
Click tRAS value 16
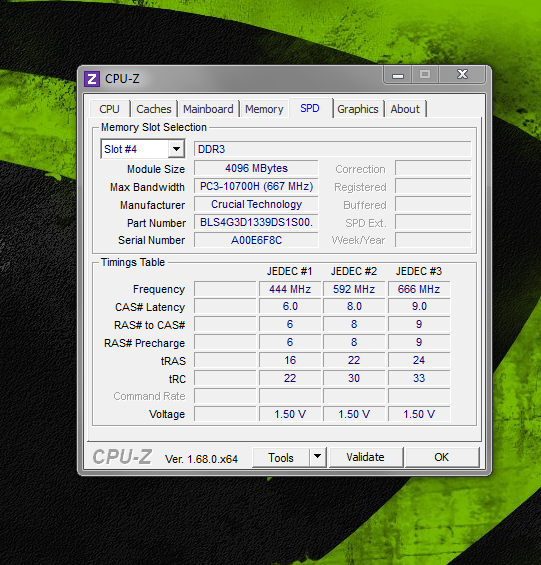(290, 360)
